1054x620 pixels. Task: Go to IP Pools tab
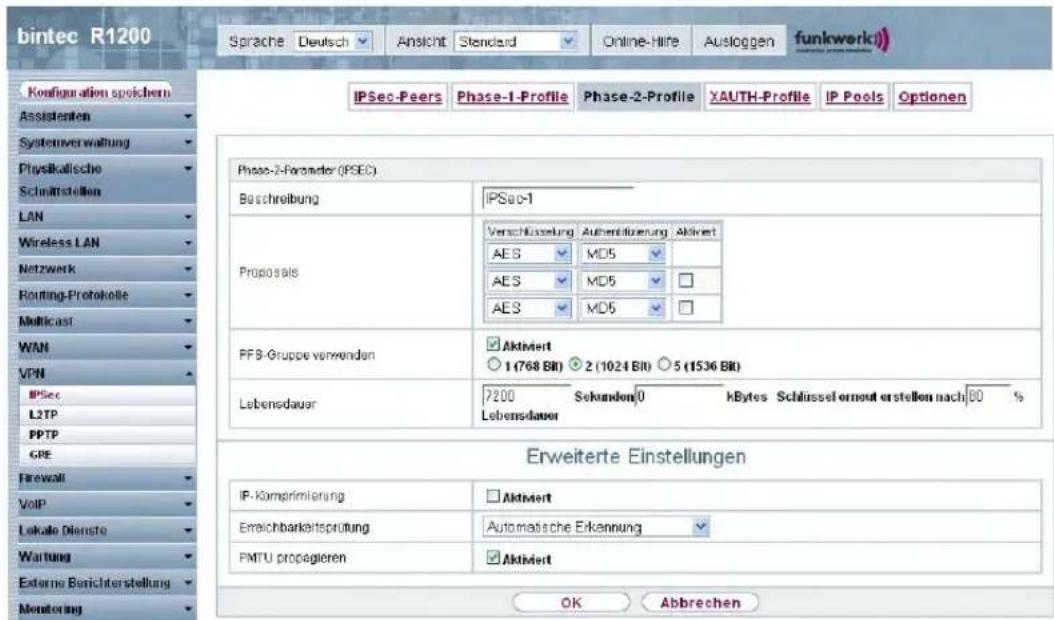pos(854,97)
